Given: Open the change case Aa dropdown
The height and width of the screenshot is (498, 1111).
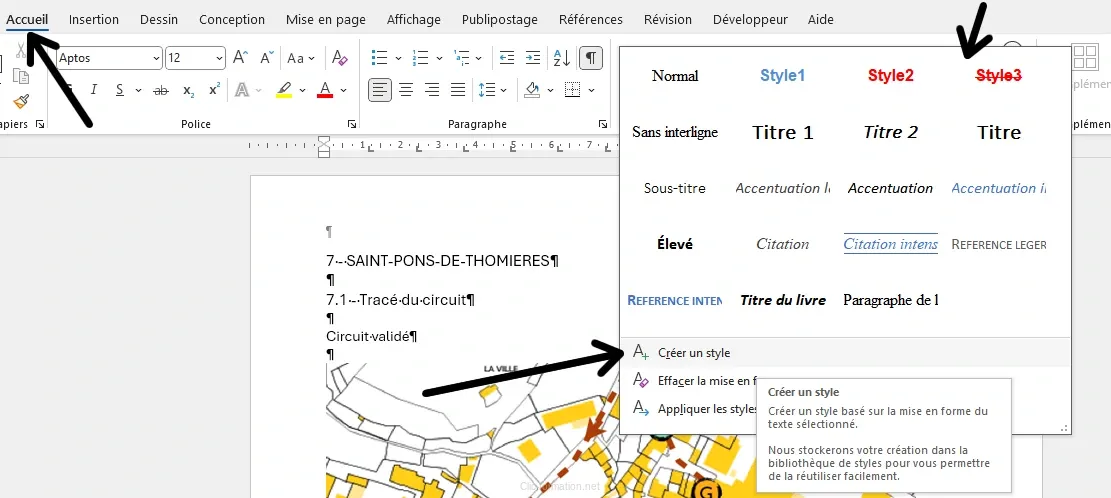Looking at the screenshot, I should tap(301, 58).
